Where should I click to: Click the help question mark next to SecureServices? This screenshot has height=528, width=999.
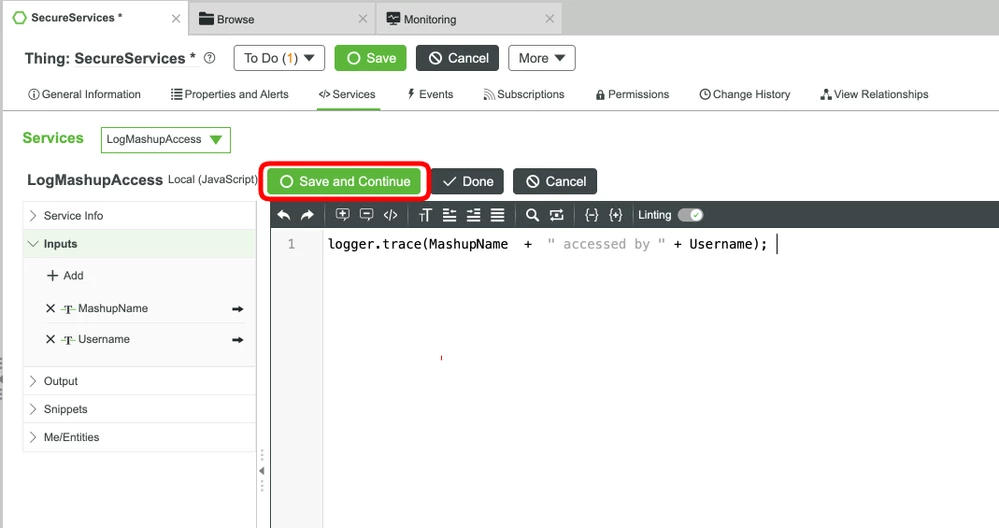point(209,58)
